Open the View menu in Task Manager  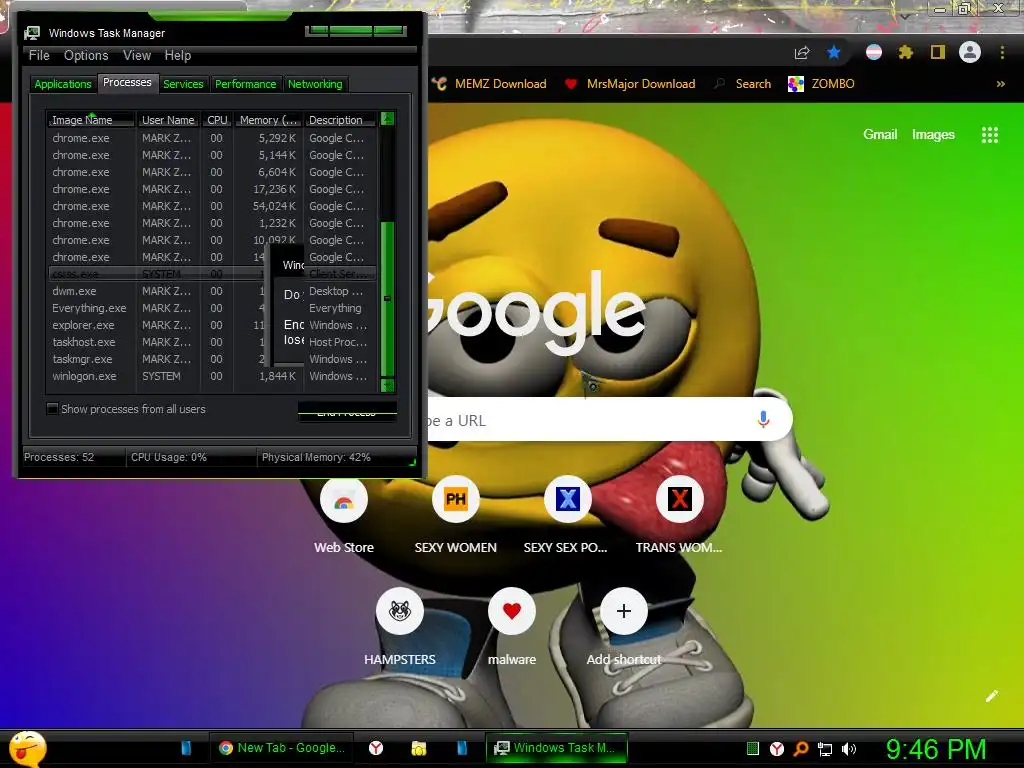pyautogui.click(x=137, y=56)
